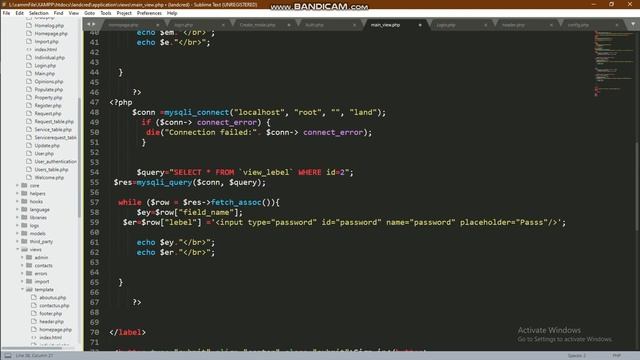Screen dimensions: 640x360
Task: Click line number 54 in the gutter
Action: coord(94,172)
